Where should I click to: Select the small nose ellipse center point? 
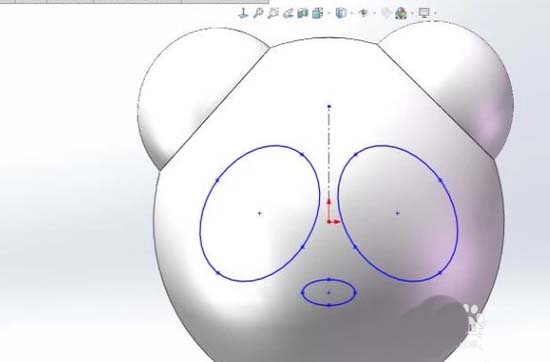(x=329, y=293)
